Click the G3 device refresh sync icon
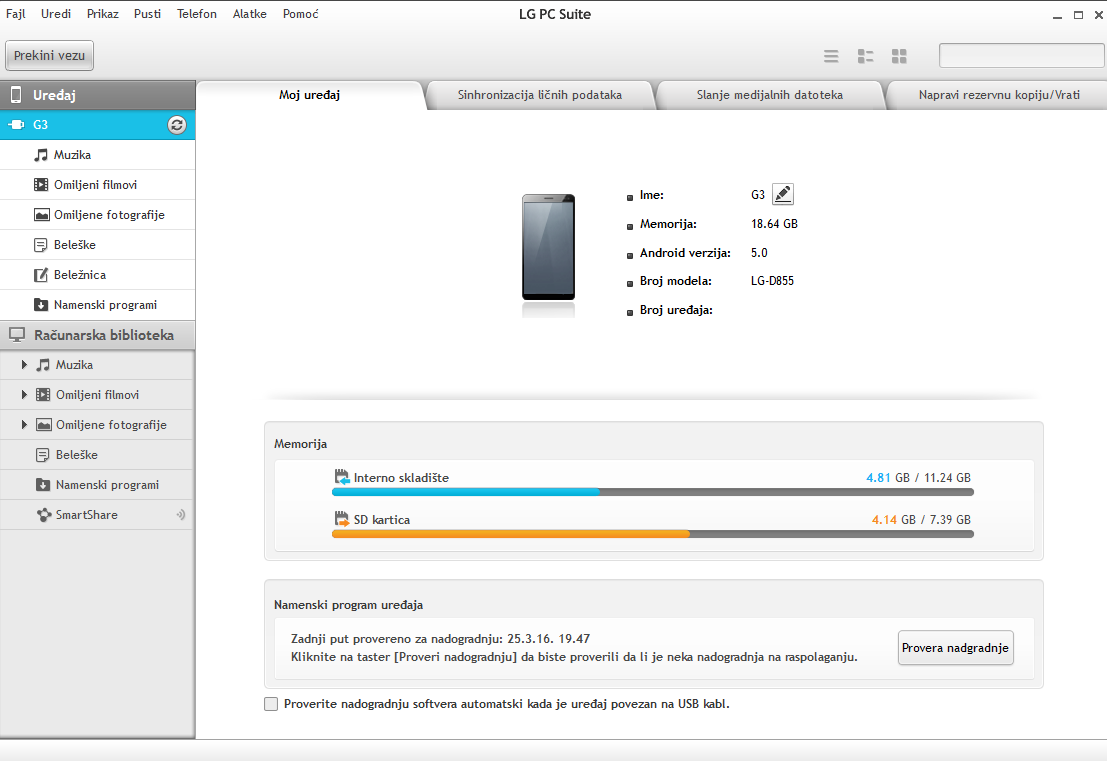1107x761 pixels. coord(176,125)
